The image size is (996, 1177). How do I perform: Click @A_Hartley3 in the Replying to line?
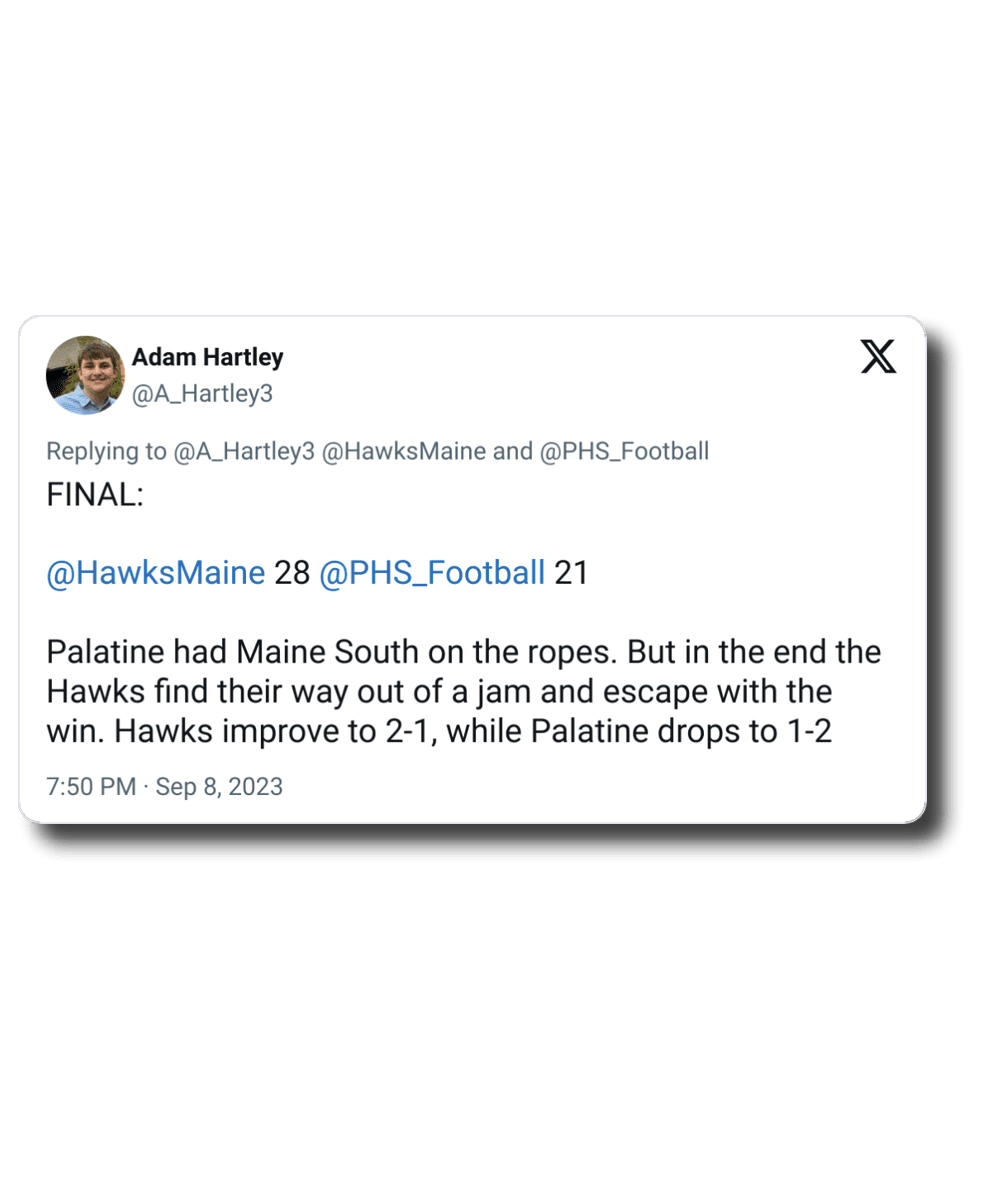245,451
